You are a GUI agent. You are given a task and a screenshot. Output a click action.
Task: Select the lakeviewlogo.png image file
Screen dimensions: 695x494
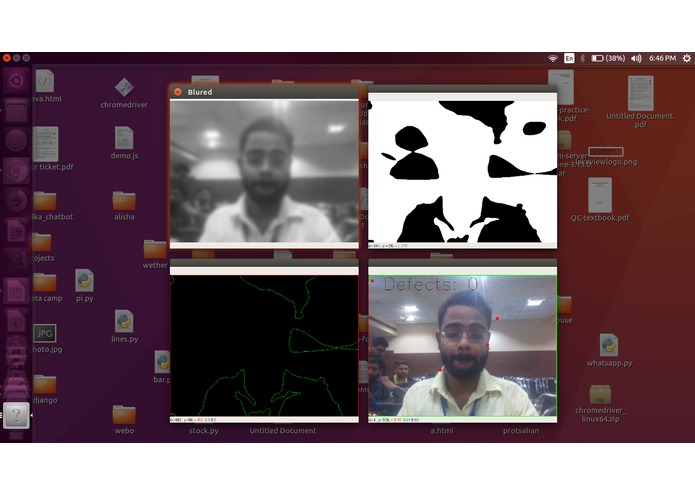[x=606, y=157]
